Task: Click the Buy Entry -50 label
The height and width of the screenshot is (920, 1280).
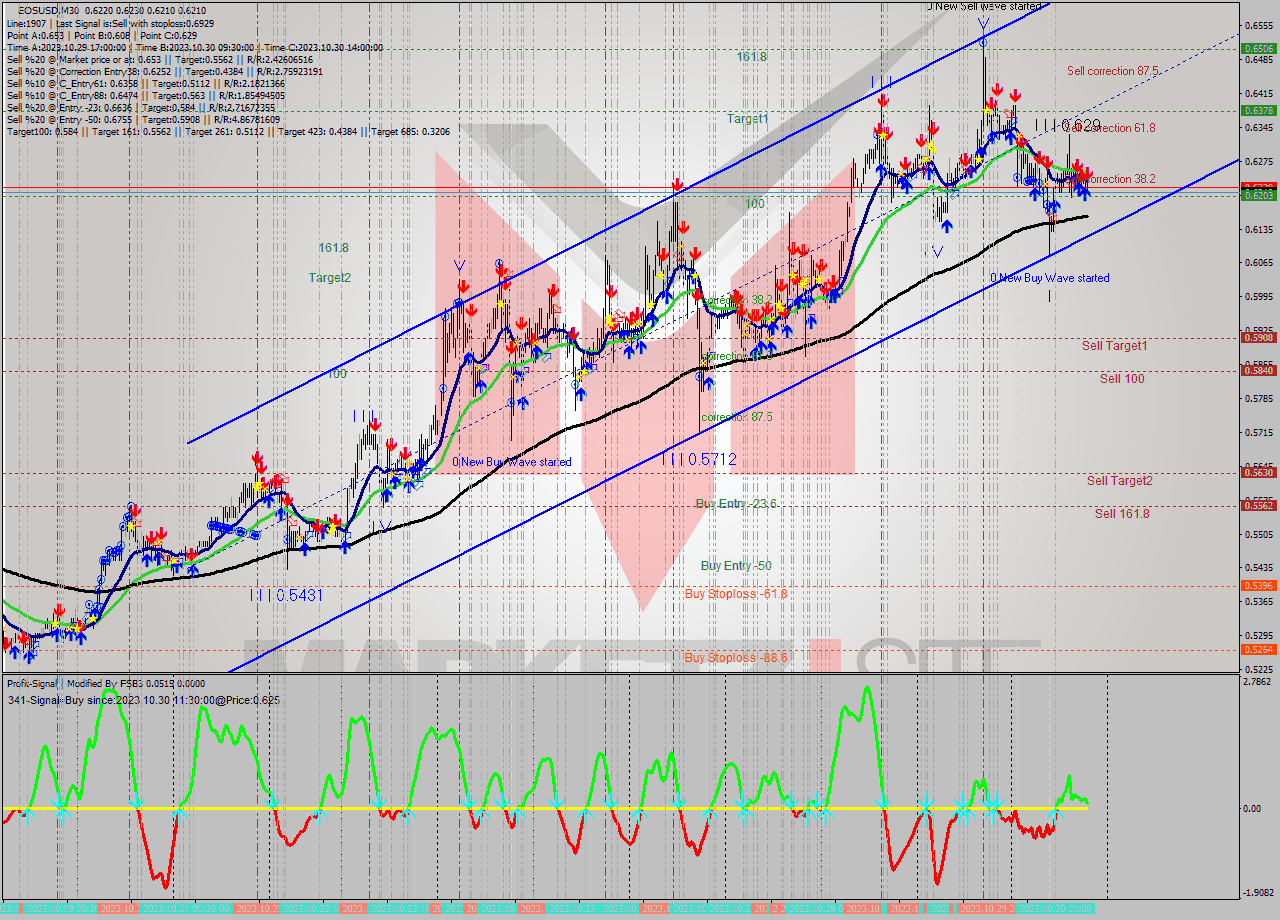Action: coord(735,566)
